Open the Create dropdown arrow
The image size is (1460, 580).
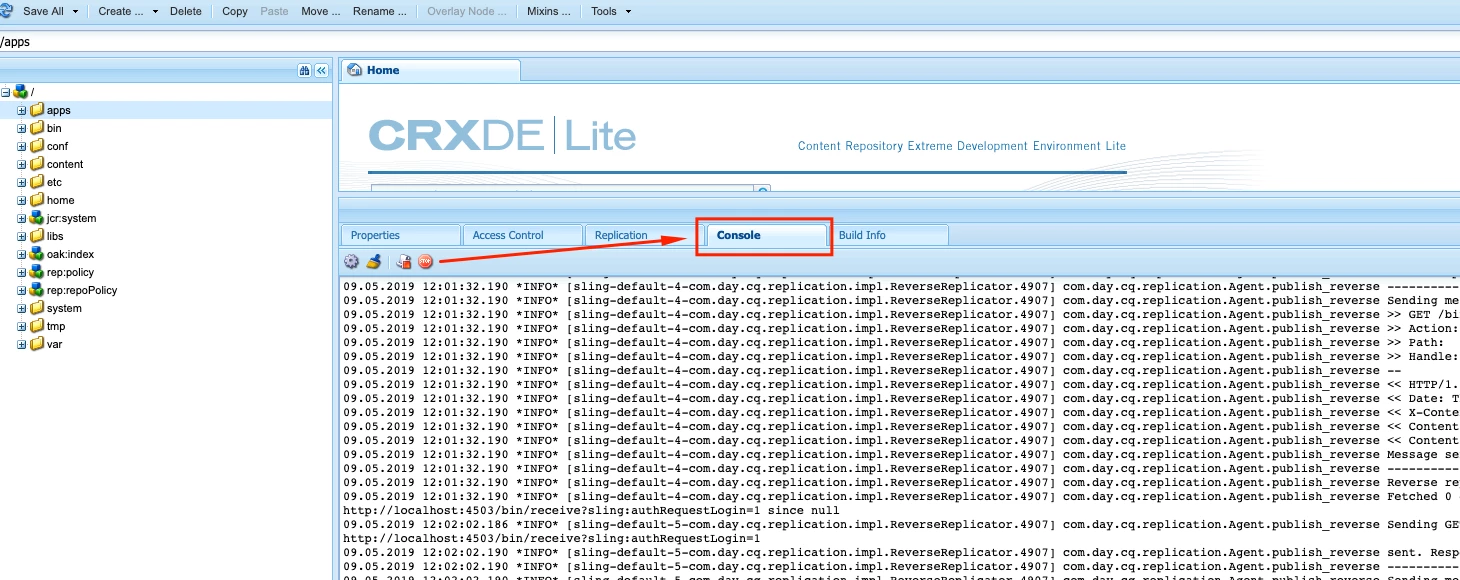coord(155,12)
